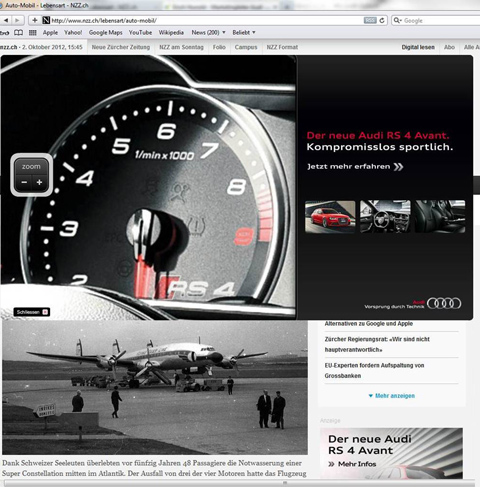Open Alternativen zu Google und Apple headline

369,324
